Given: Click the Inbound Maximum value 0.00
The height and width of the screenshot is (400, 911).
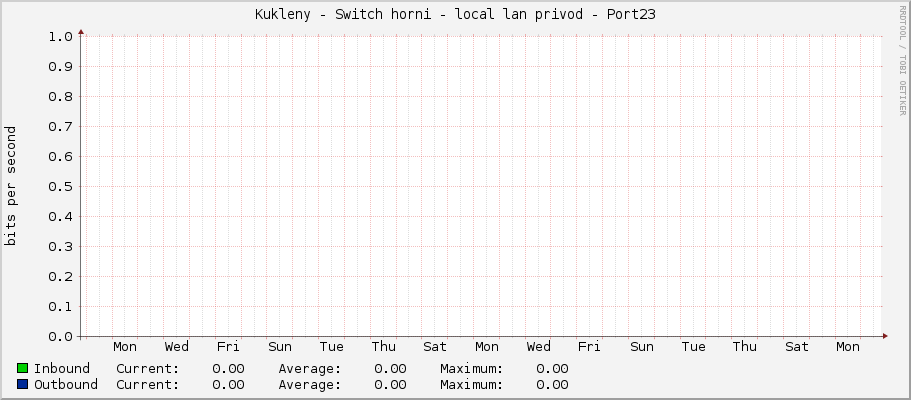Looking at the screenshot, I should tap(553, 369).
